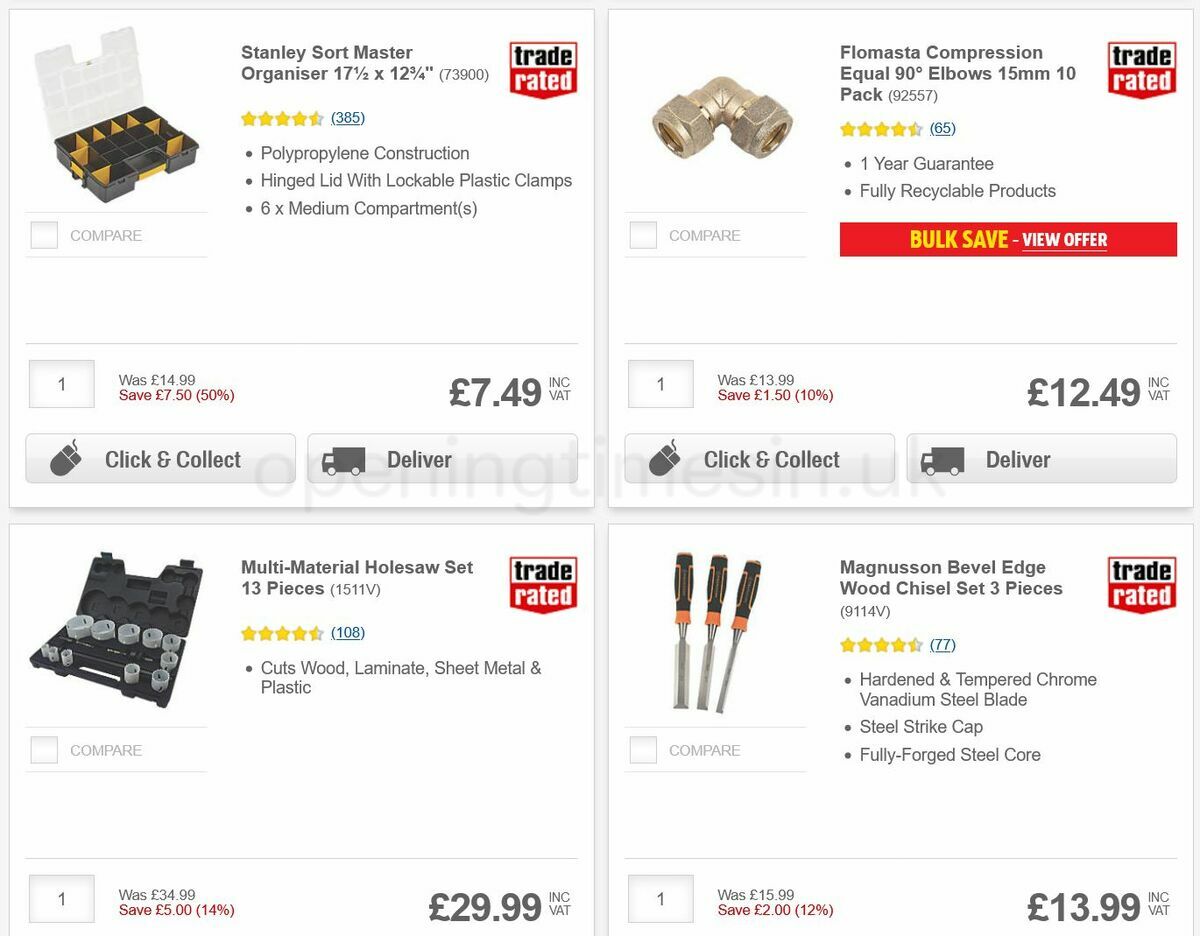Viewport: 1200px width, 936px height.
Task: Click the star rating on the Magnusson chisel set
Action: 881,645
